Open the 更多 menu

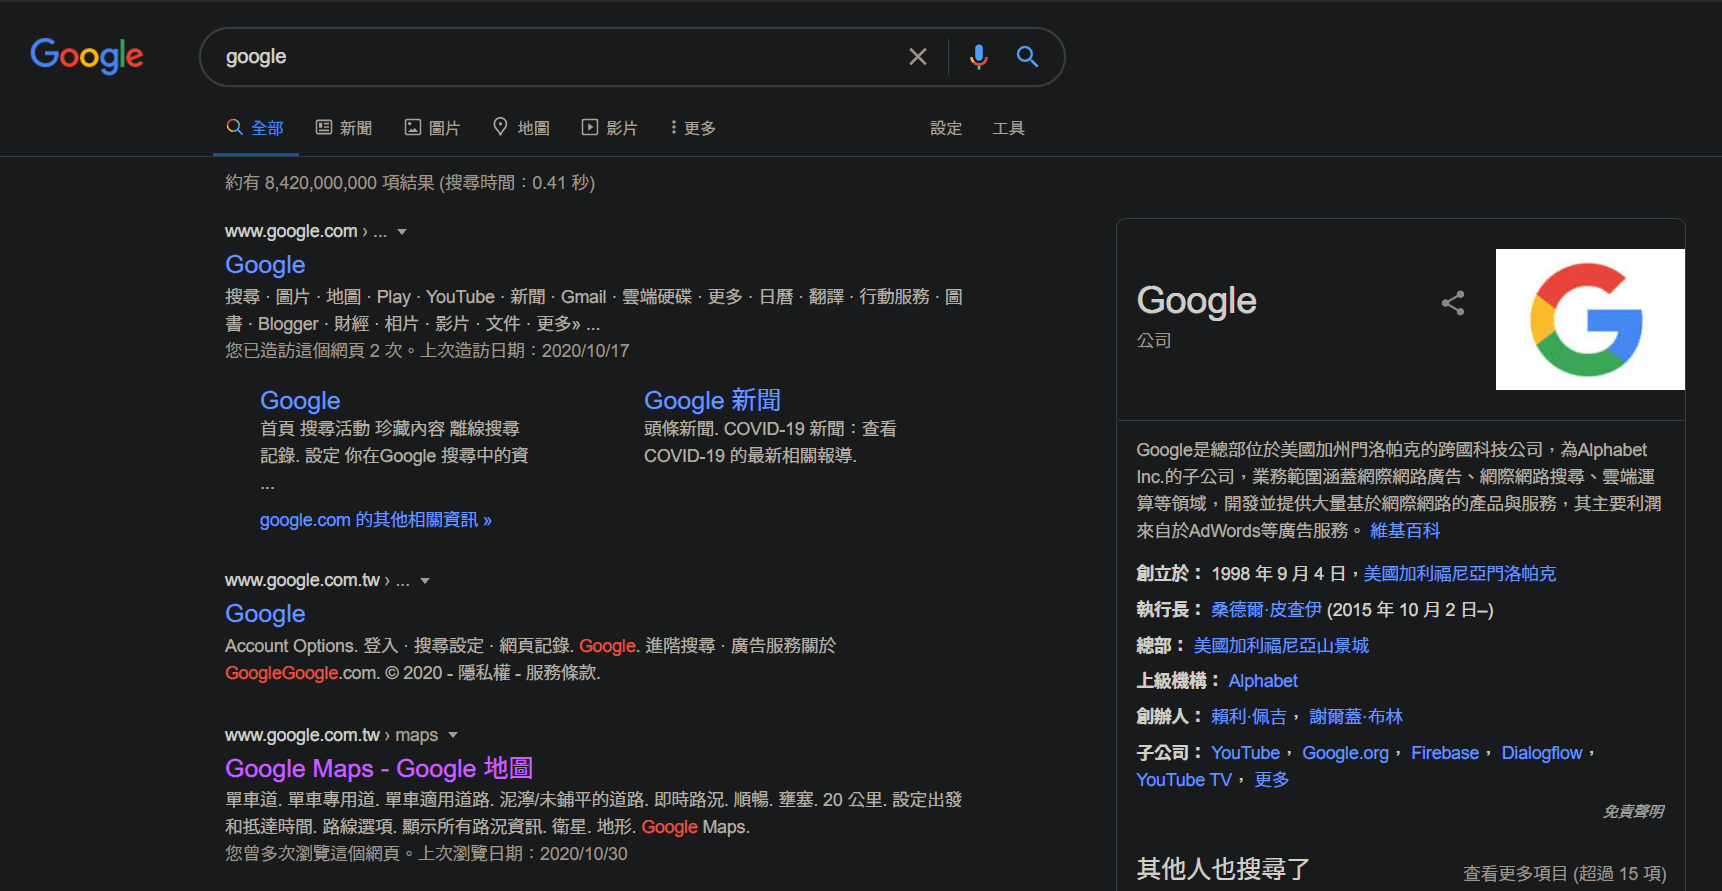(693, 128)
